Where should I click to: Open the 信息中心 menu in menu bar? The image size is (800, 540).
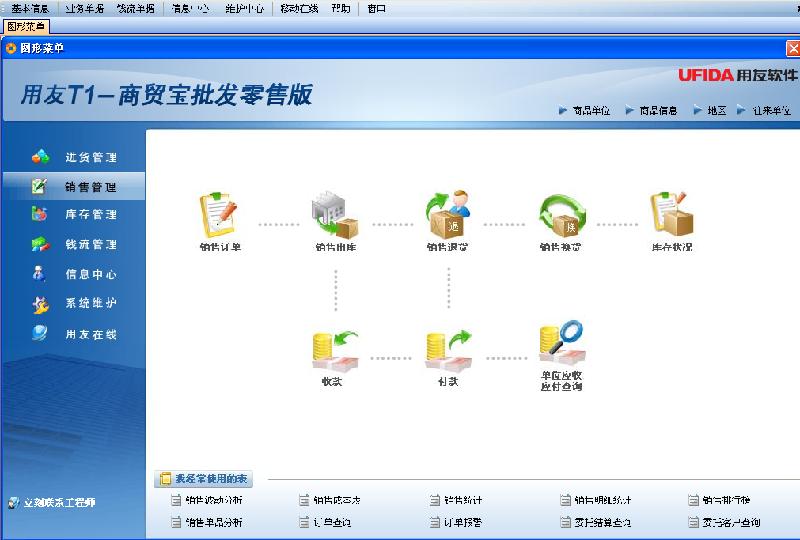tap(190, 9)
